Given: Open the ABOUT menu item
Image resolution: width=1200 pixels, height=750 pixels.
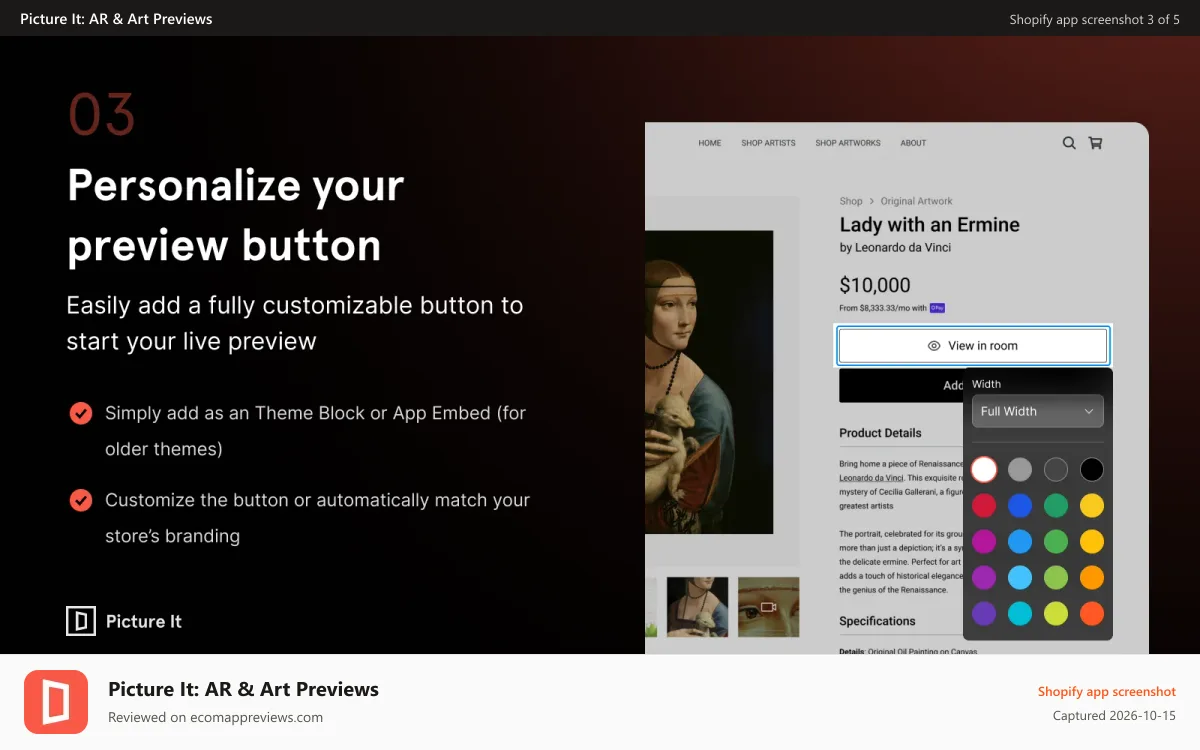Looking at the screenshot, I should (913, 143).
